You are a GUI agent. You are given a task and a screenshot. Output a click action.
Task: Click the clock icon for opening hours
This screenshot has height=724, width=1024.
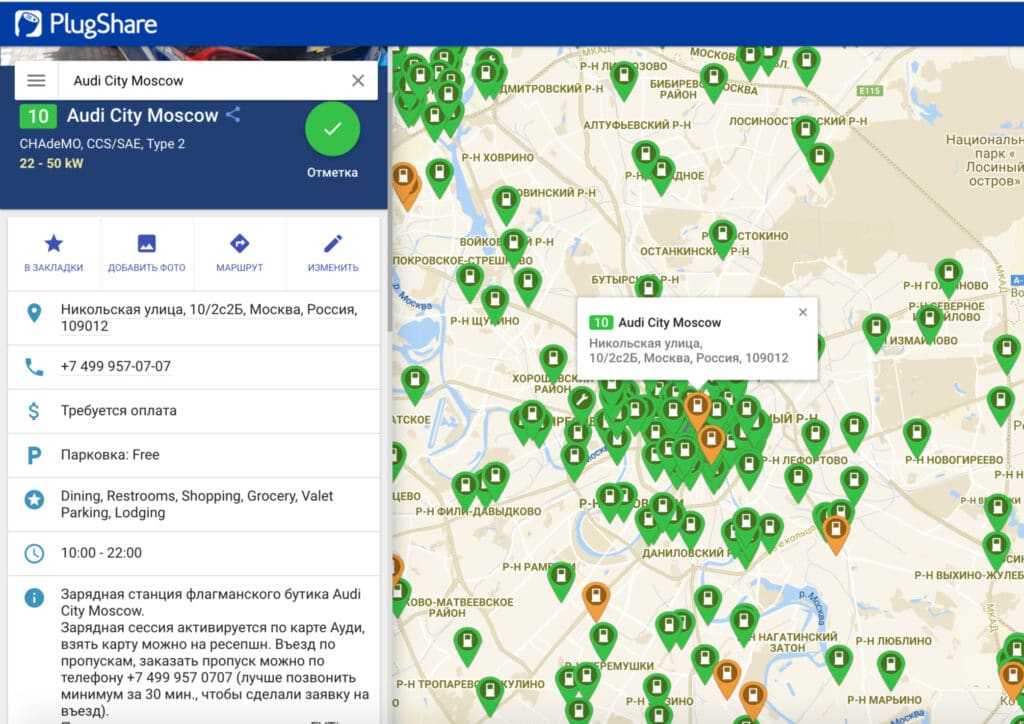coord(34,554)
